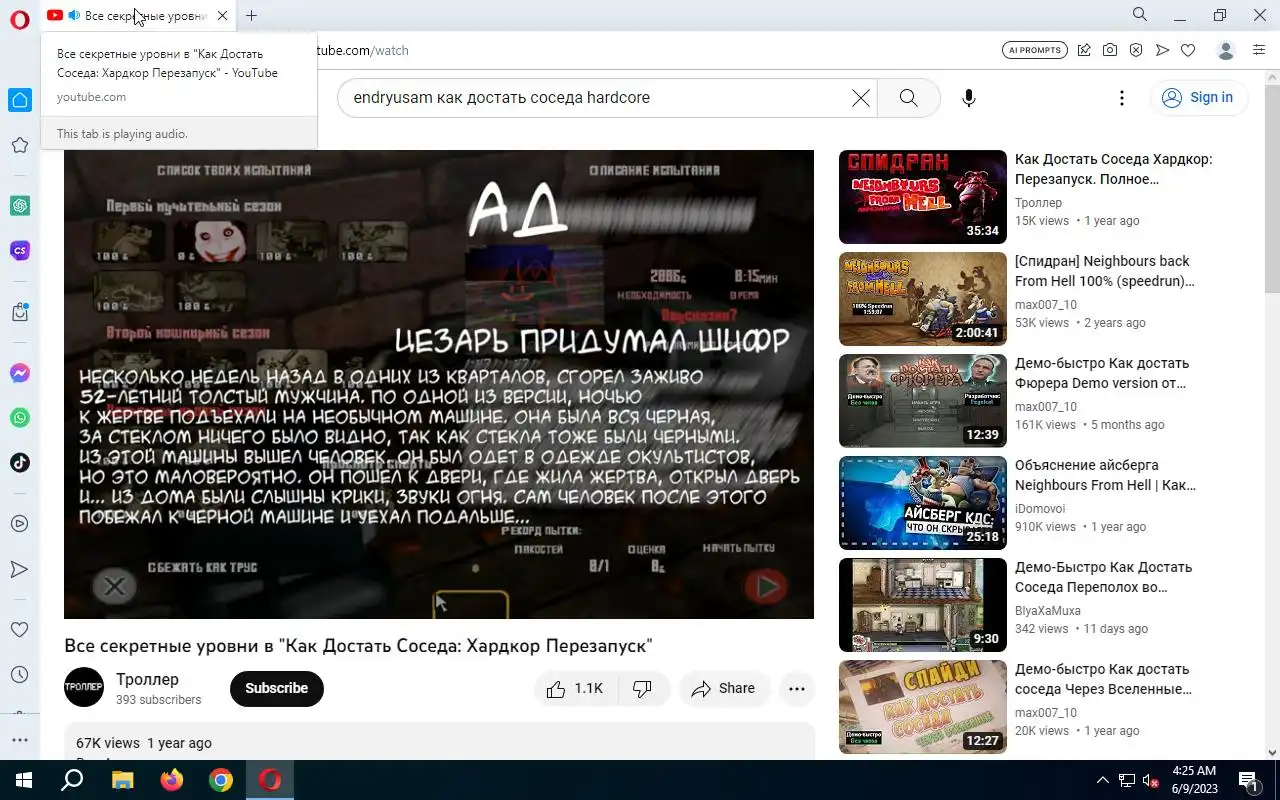Dislike the video with thumbs-down
The image size is (1280, 800).
(x=643, y=688)
